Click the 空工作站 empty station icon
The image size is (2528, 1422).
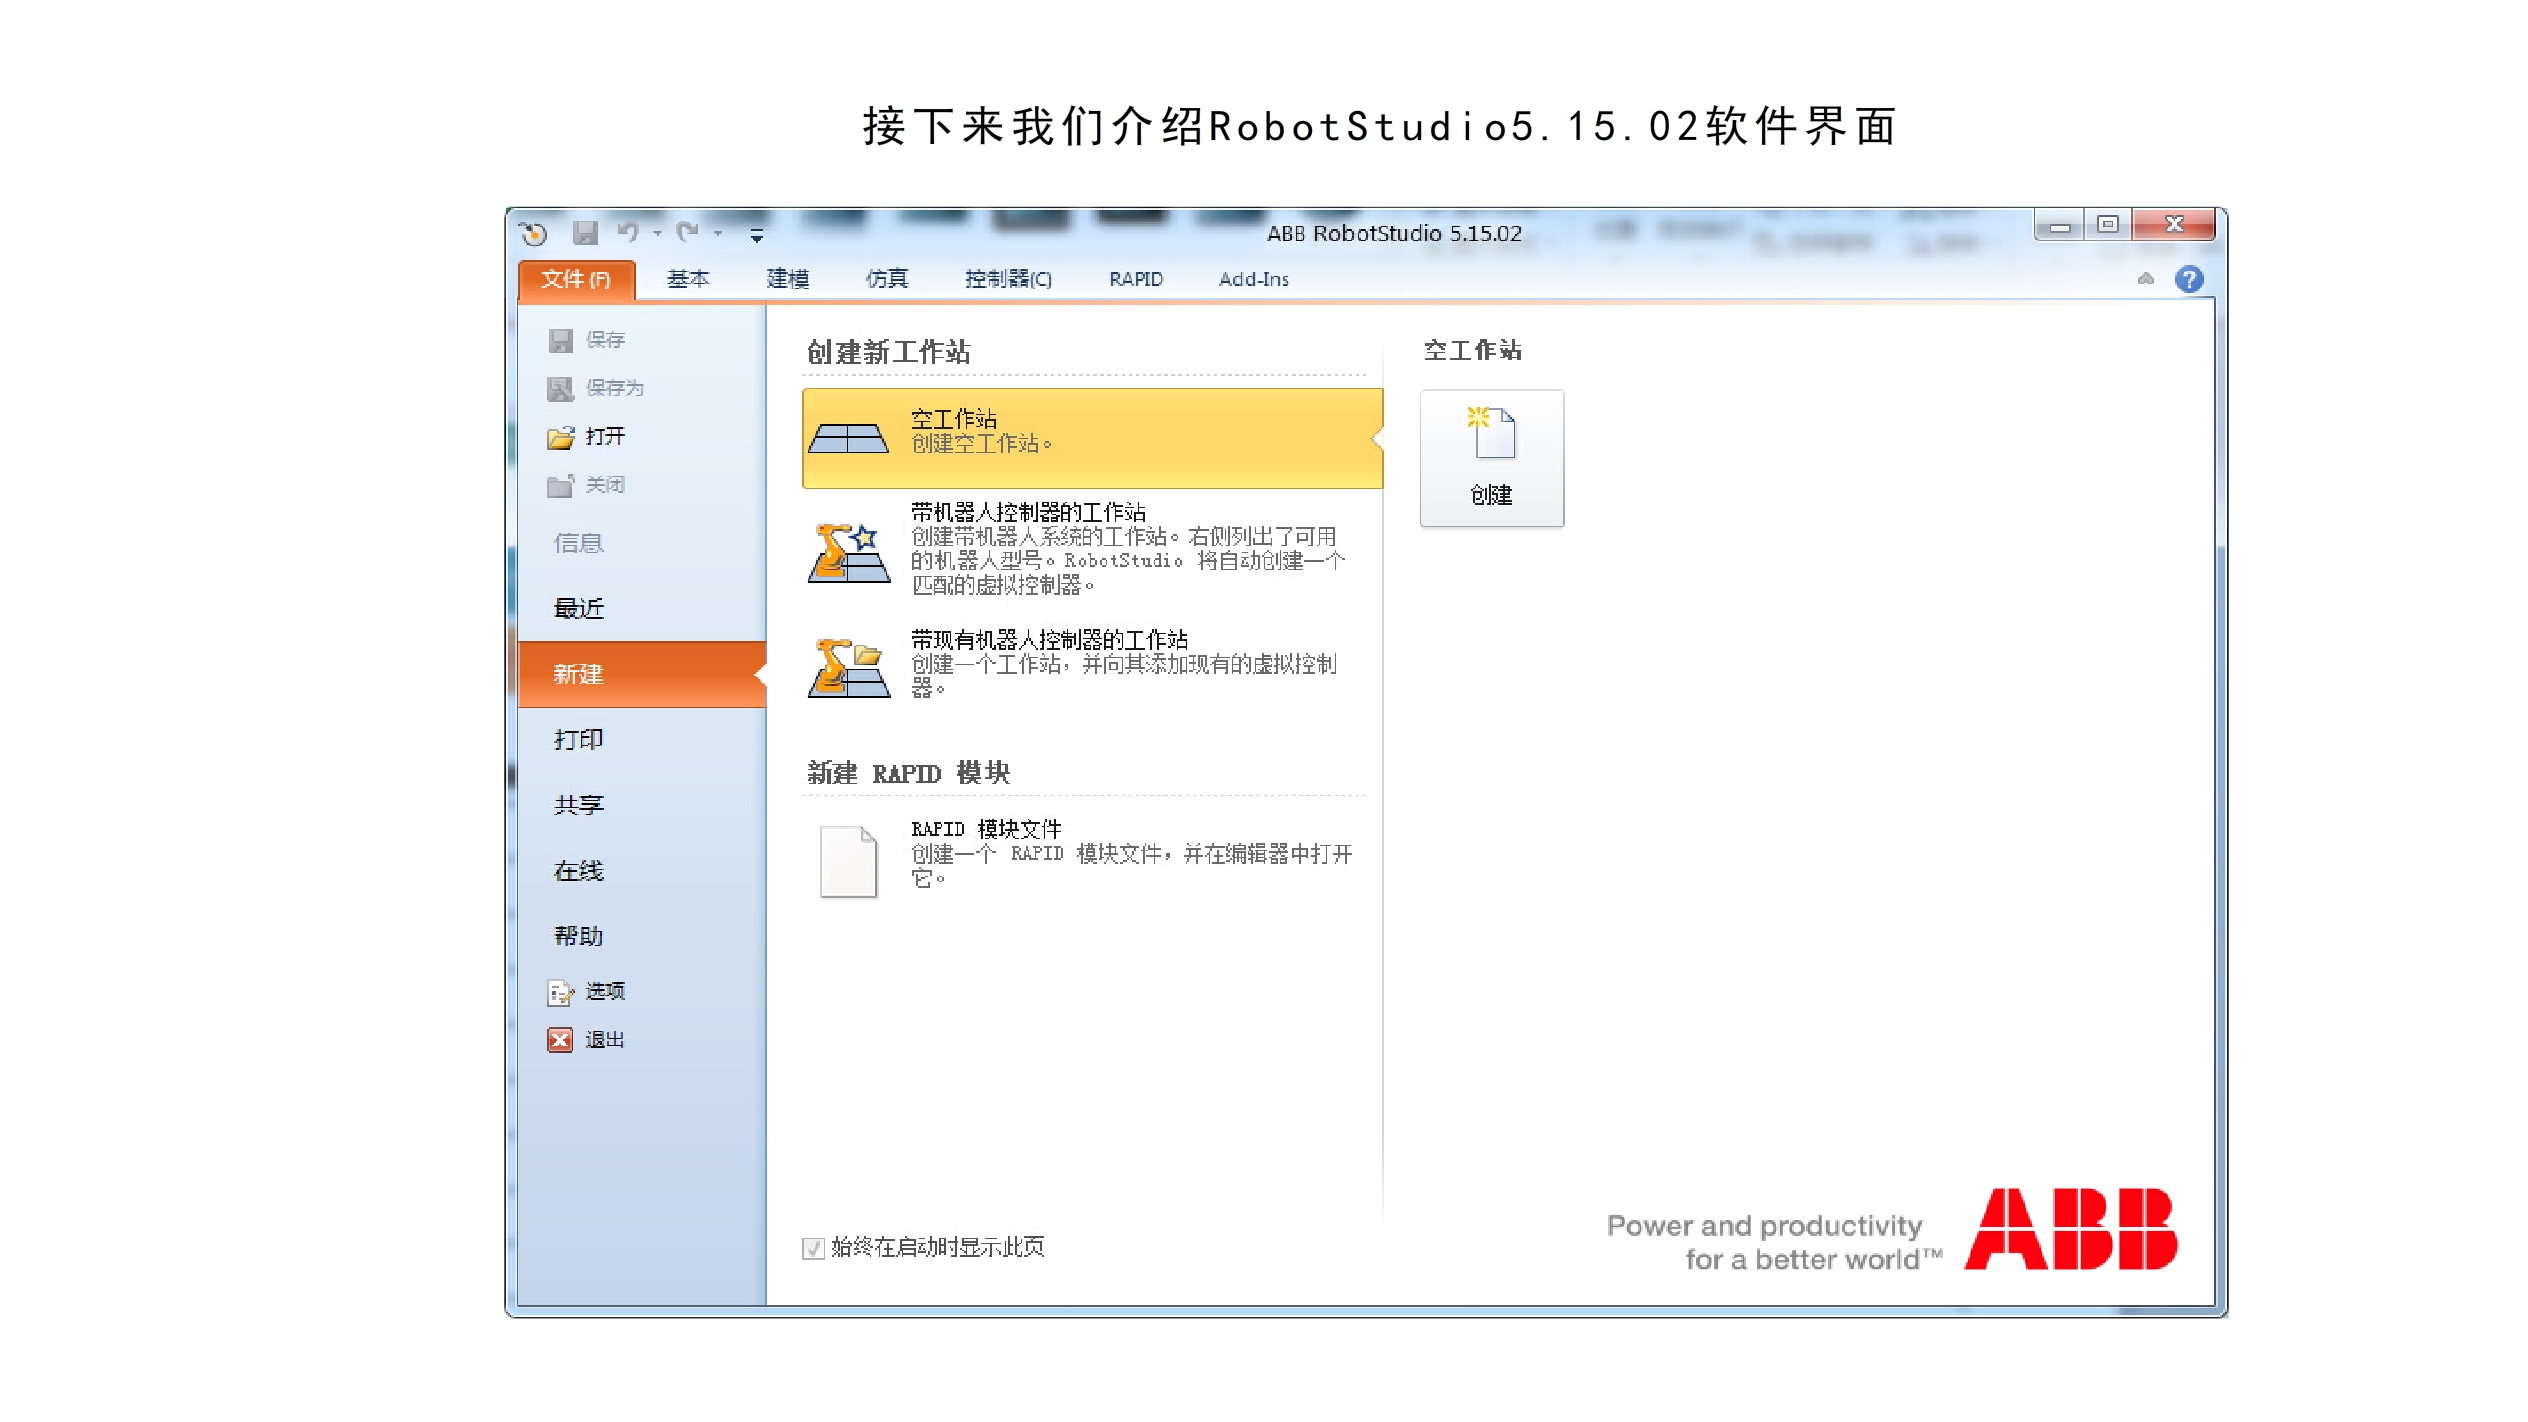point(848,438)
